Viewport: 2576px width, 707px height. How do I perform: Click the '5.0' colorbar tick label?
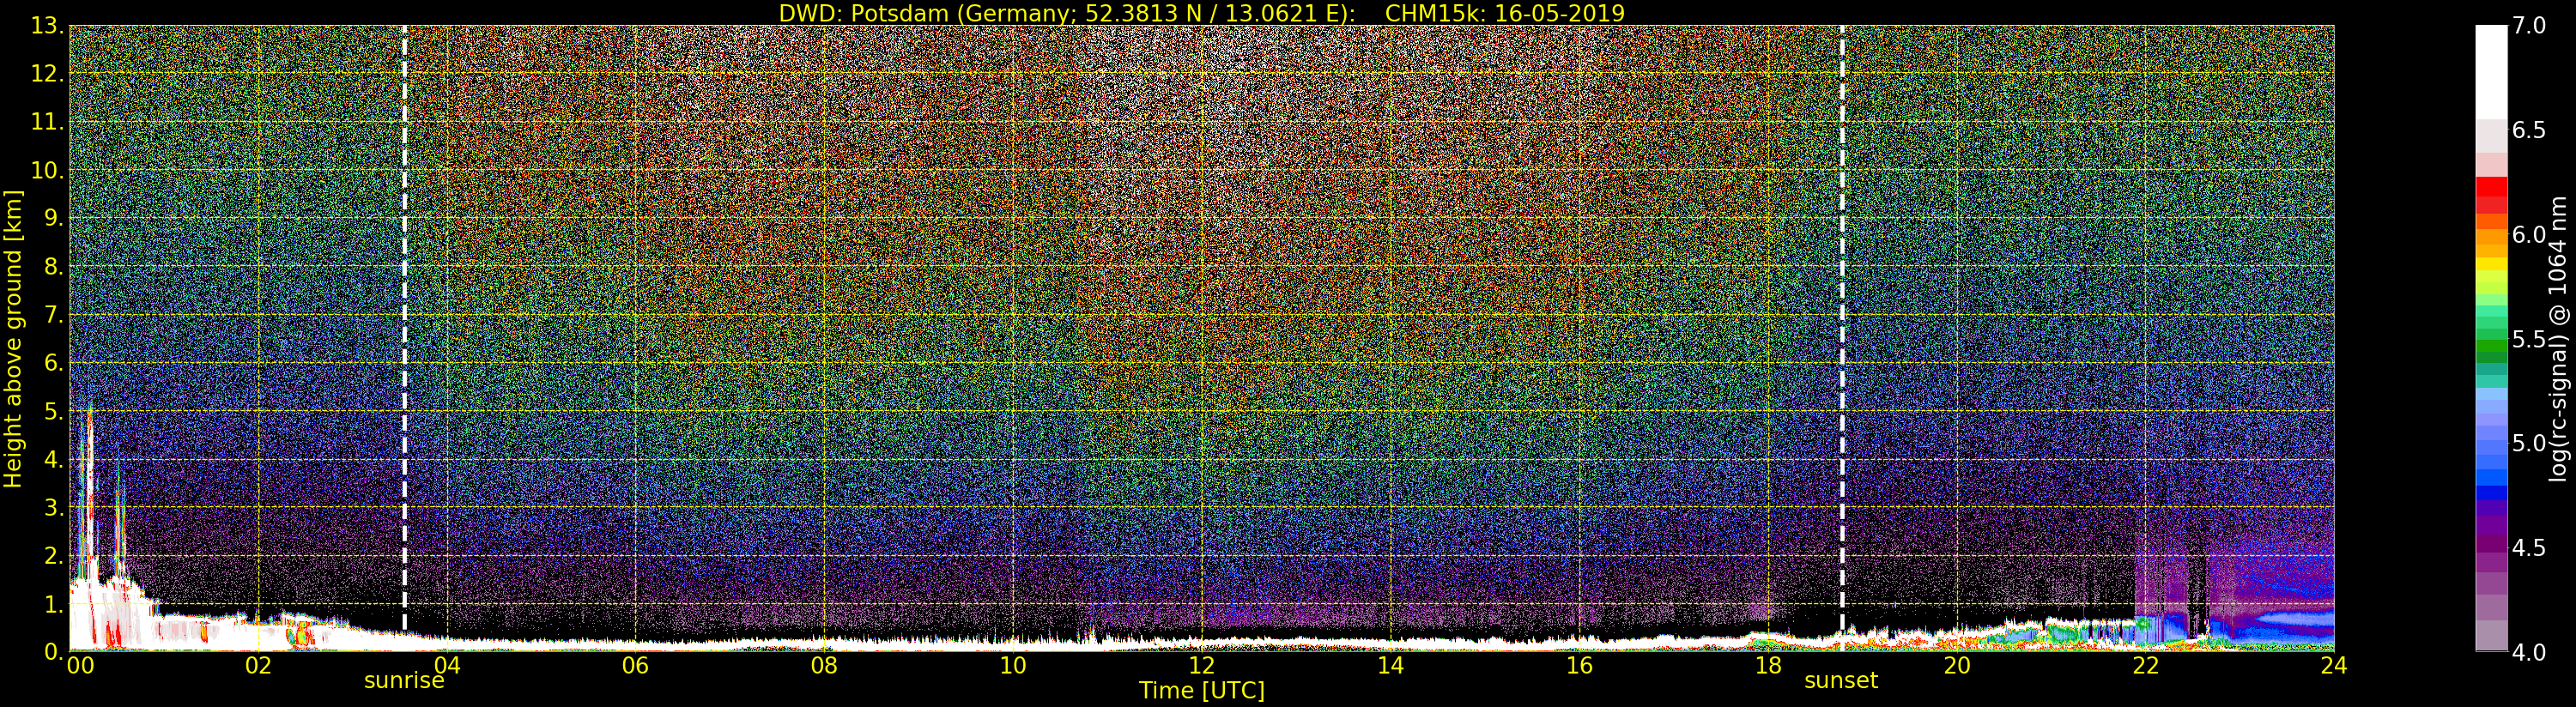click(2529, 443)
